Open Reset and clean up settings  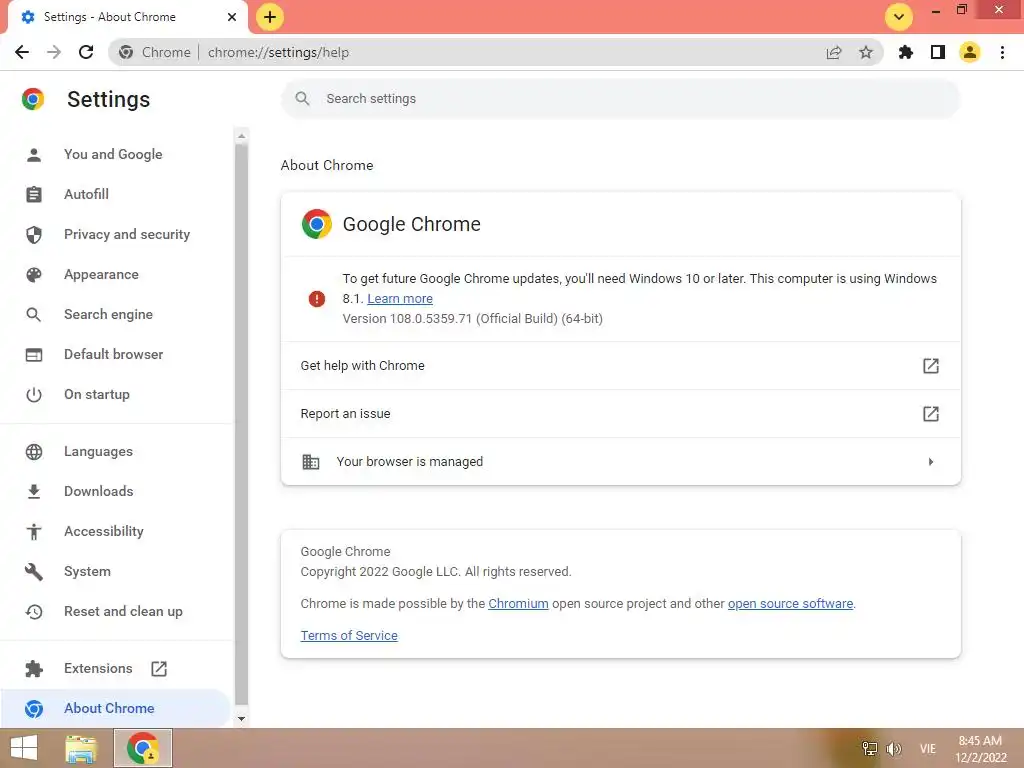click(x=123, y=611)
